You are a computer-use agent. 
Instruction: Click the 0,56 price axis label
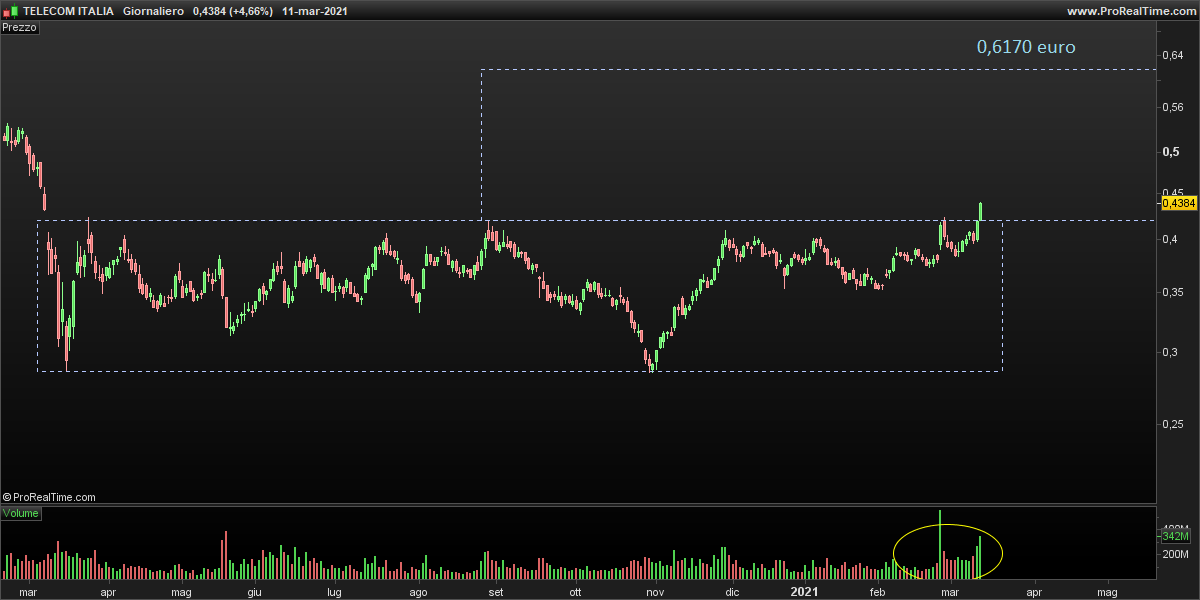[1173, 107]
